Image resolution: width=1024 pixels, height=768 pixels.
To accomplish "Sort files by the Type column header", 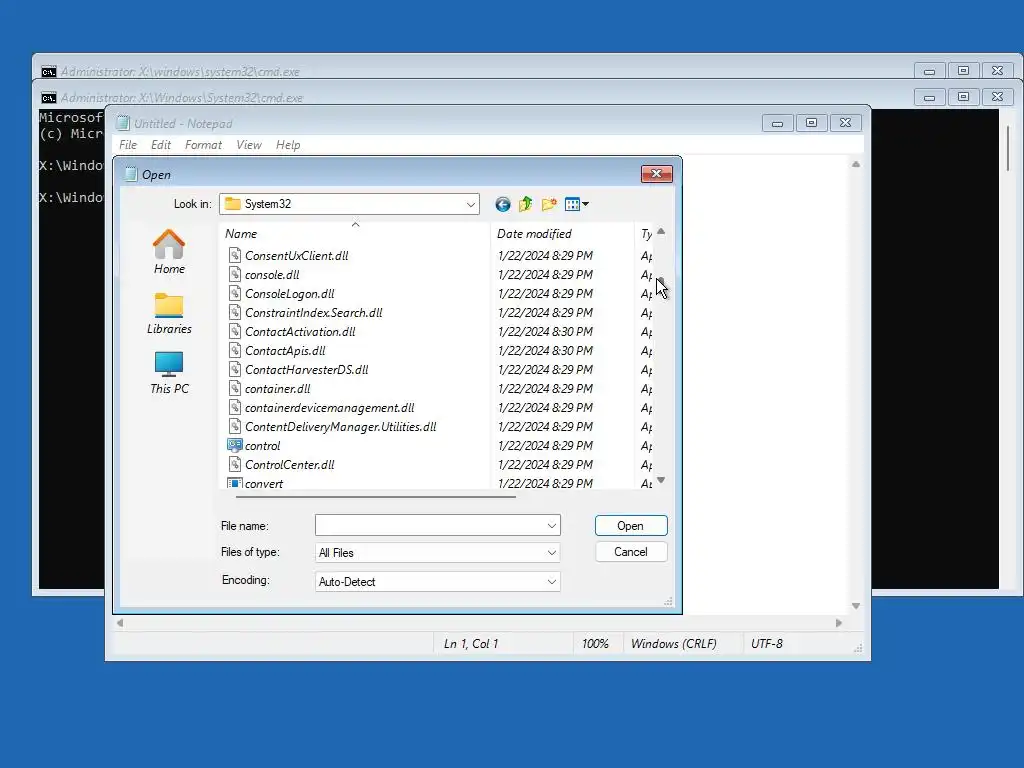I will coord(645,233).
